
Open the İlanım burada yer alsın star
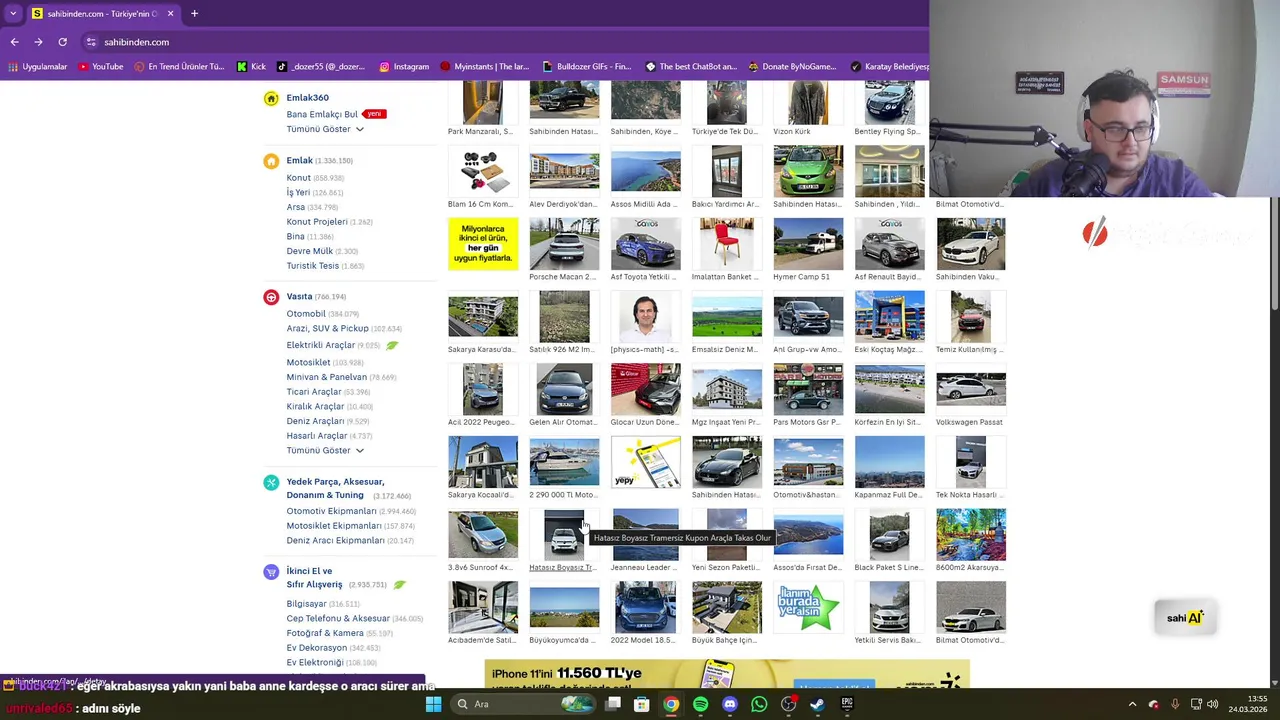click(x=808, y=607)
